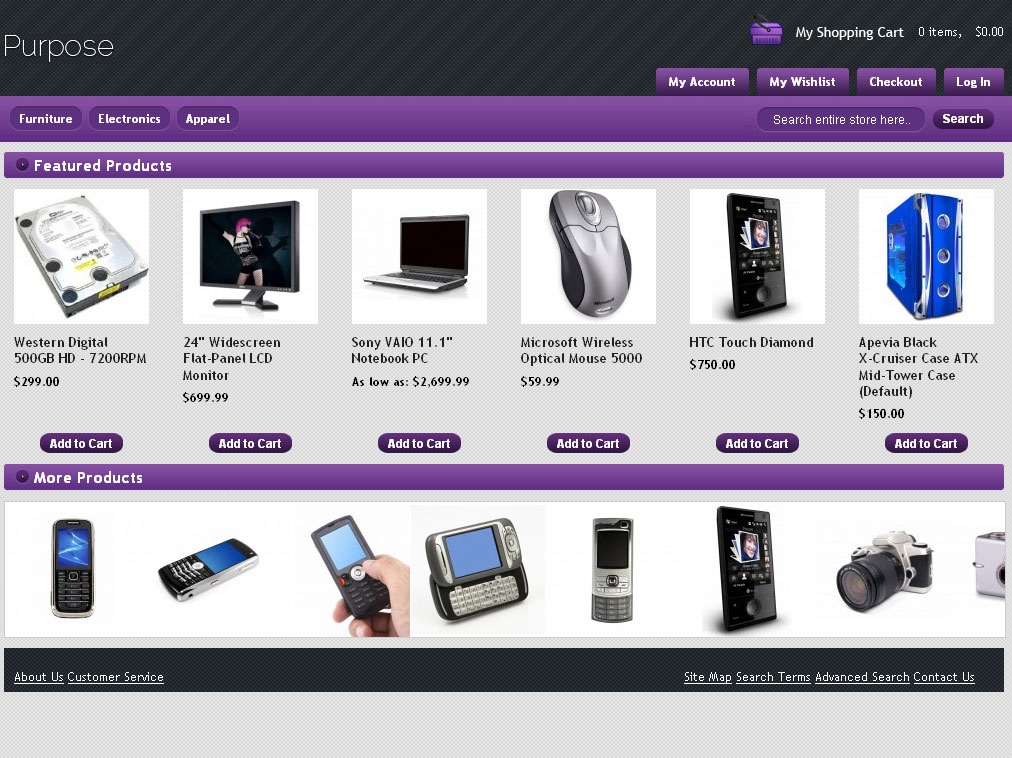This screenshot has height=758, width=1012.
Task: Open the Electronics category menu
Action: click(129, 119)
